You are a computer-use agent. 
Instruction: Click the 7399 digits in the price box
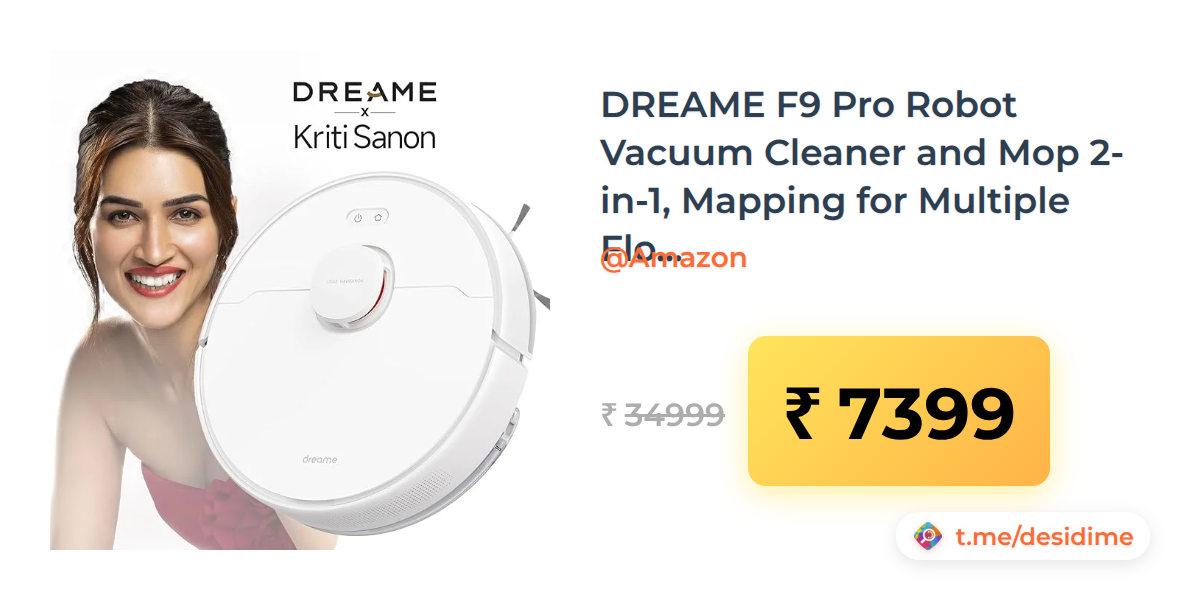pos(925,414)
